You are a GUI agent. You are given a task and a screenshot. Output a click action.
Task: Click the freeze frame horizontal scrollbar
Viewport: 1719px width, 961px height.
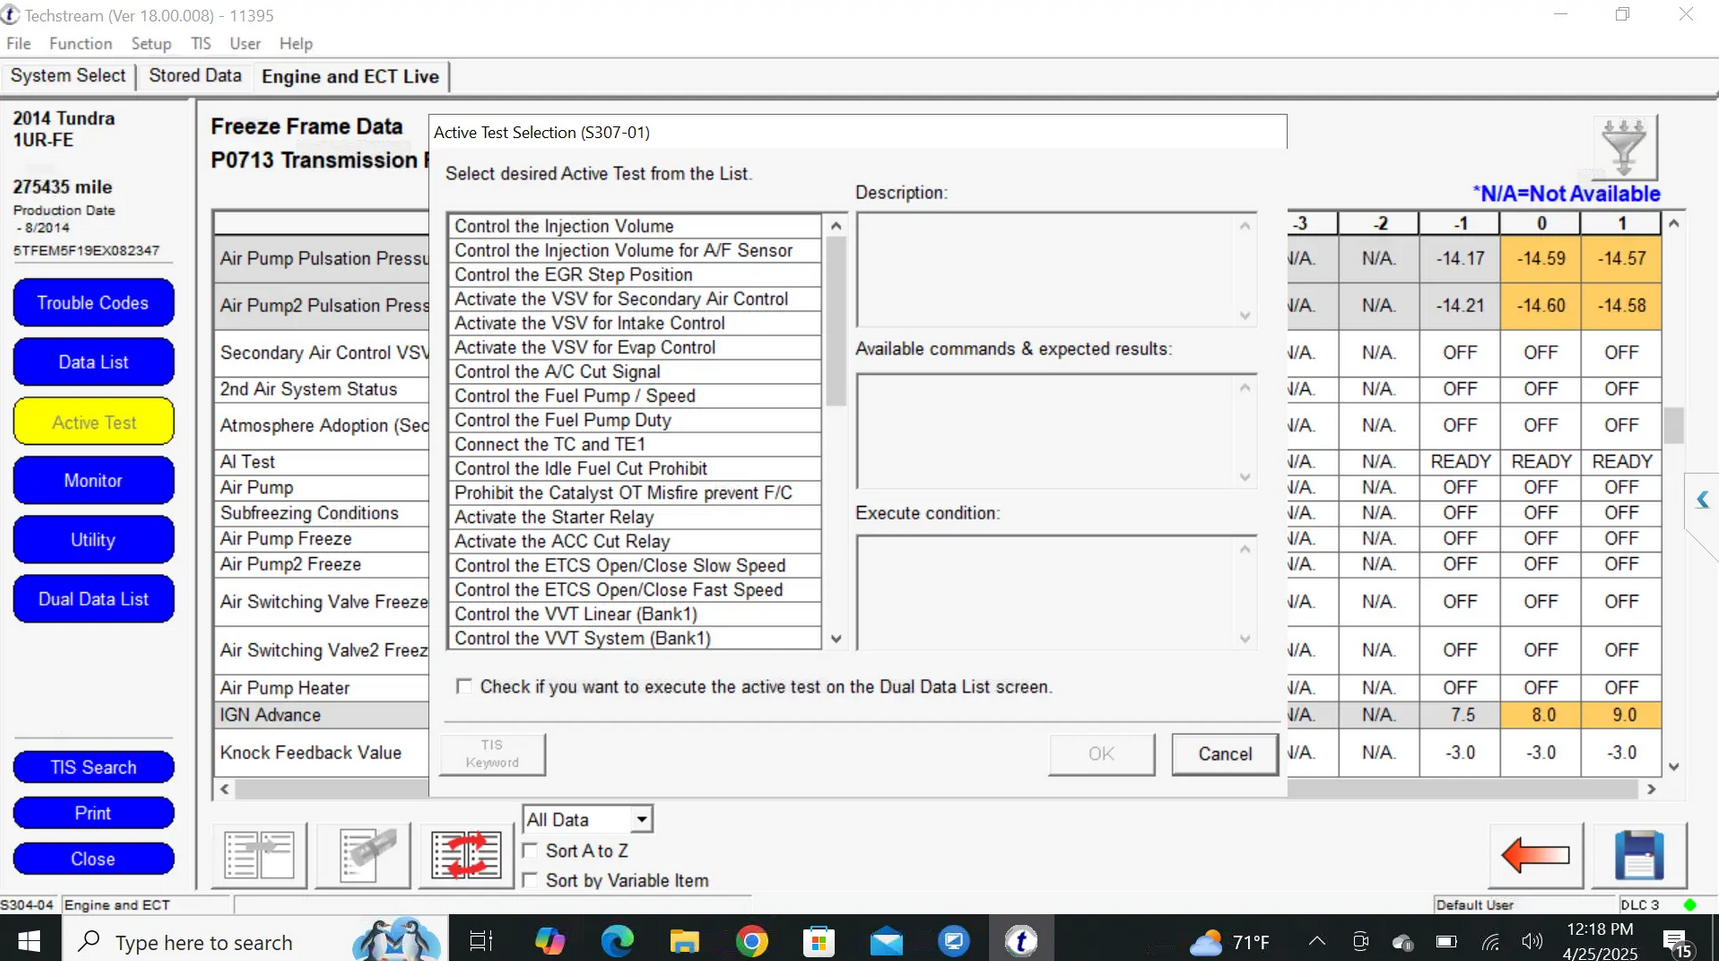[937, 789]
